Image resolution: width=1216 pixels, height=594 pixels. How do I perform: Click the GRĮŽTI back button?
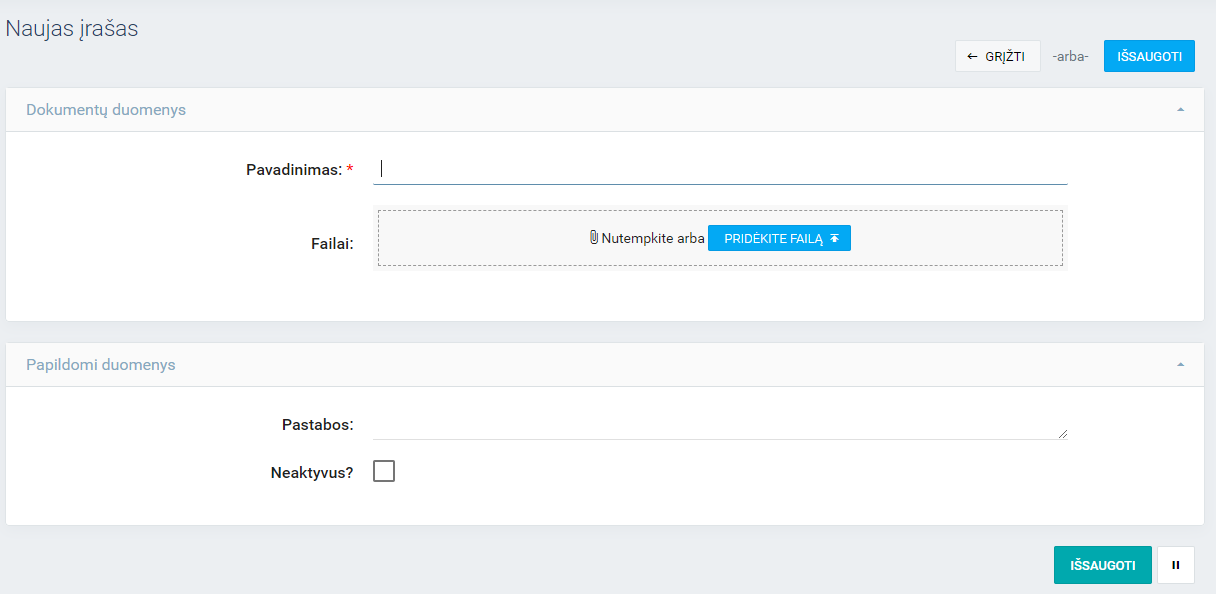pos(997,56)
